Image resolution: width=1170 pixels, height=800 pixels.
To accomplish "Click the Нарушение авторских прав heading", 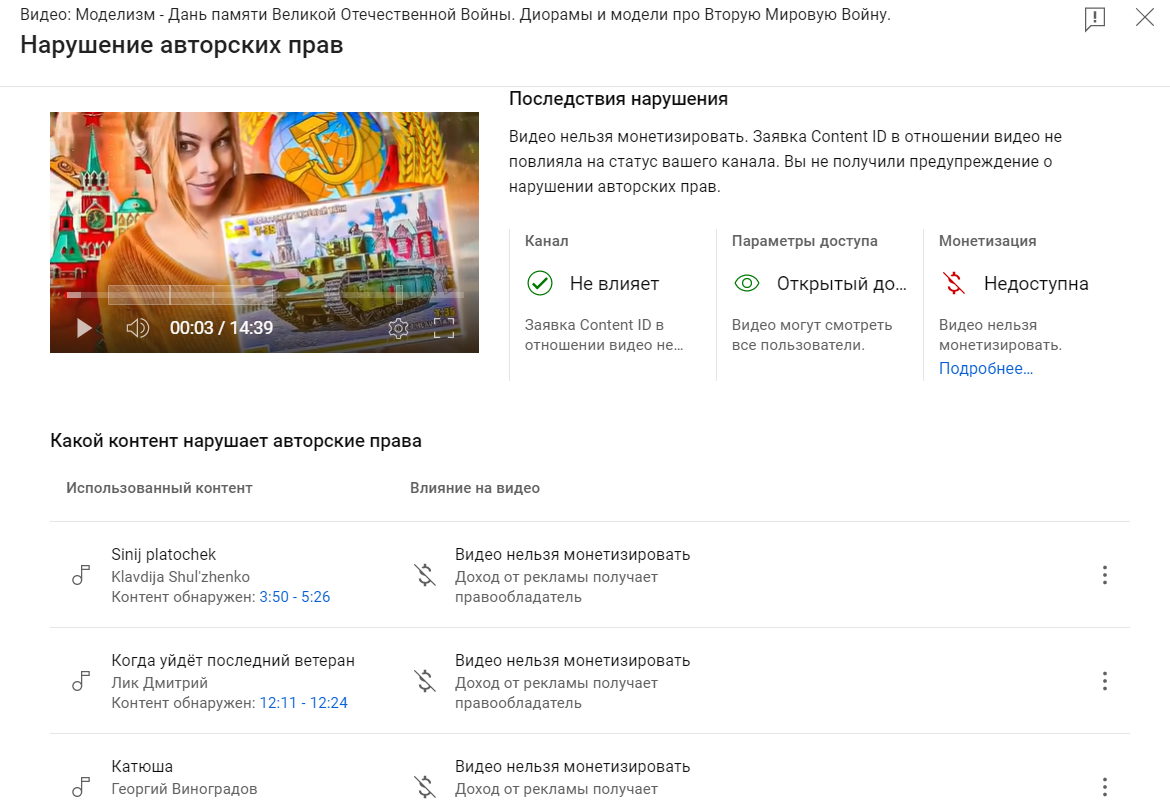I will (x=181, y=45).
